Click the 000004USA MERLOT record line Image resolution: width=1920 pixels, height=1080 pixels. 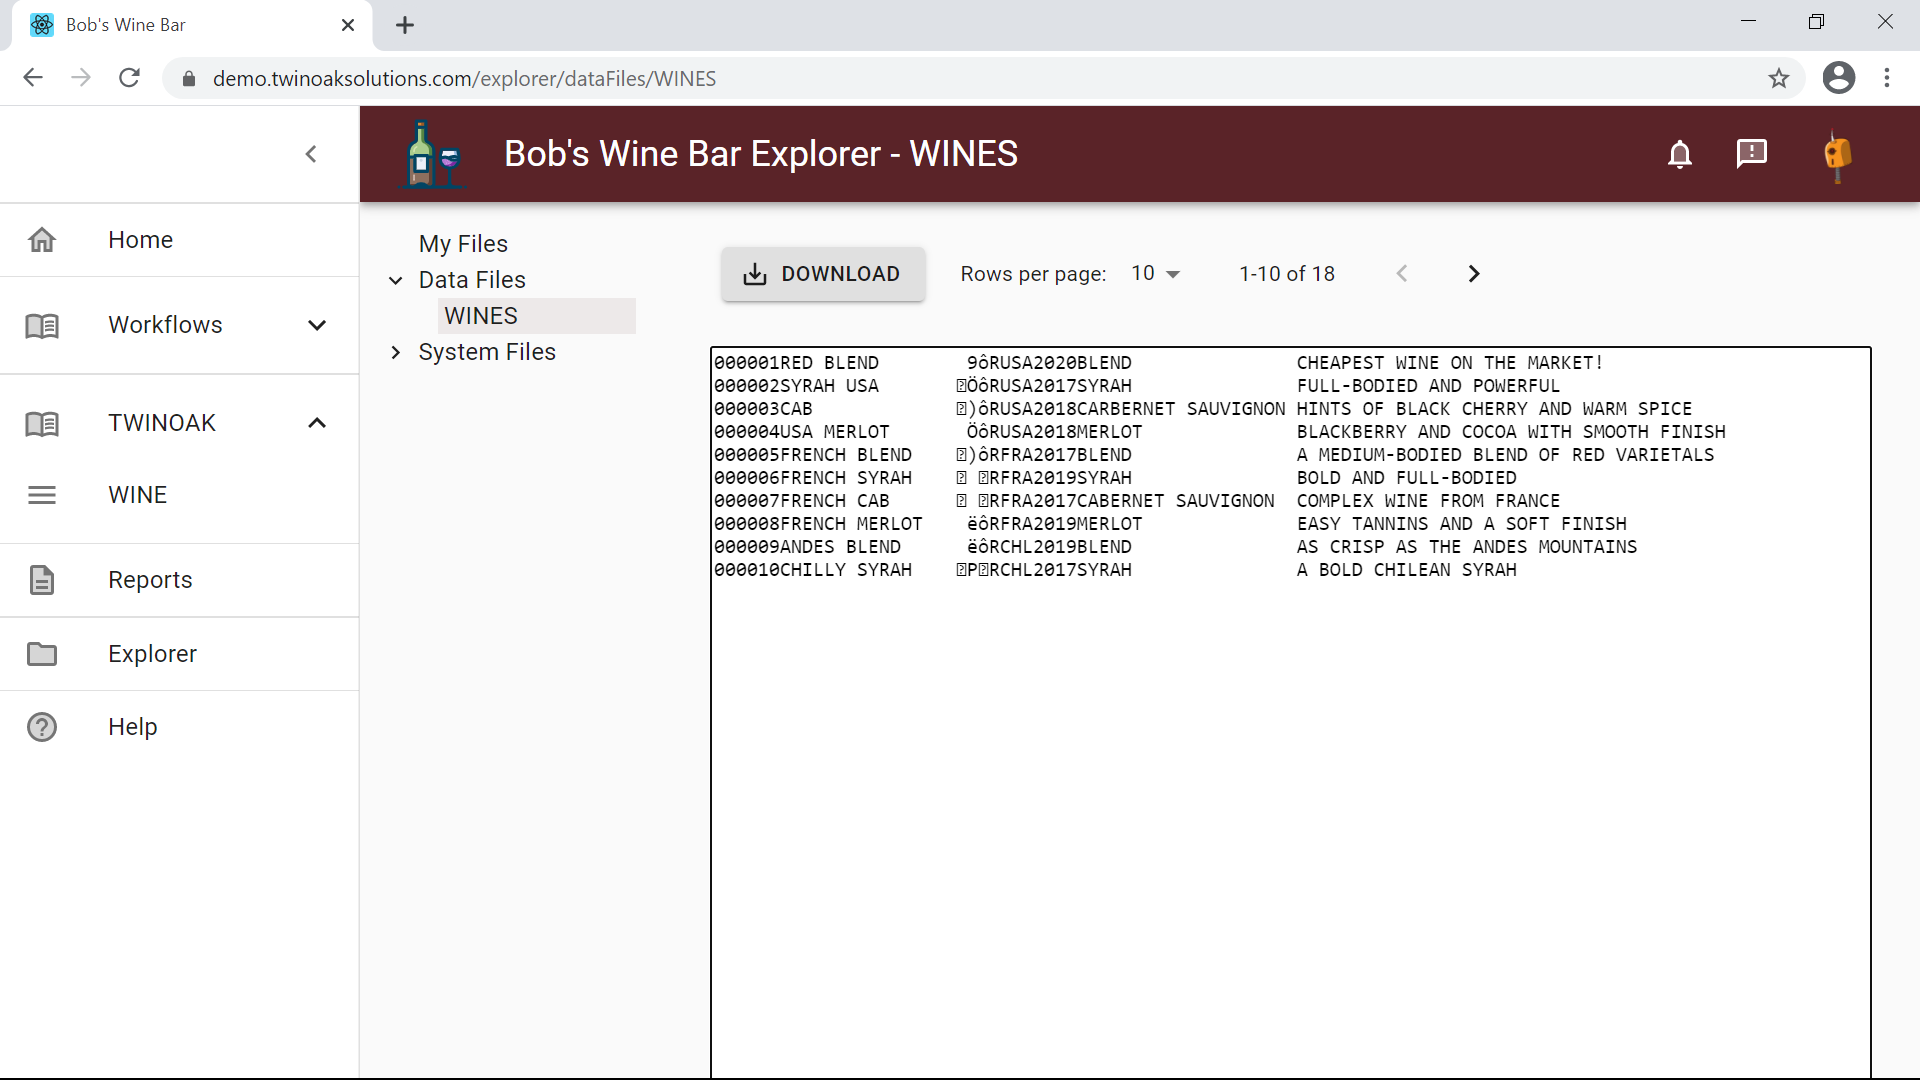pos(1220,432)
